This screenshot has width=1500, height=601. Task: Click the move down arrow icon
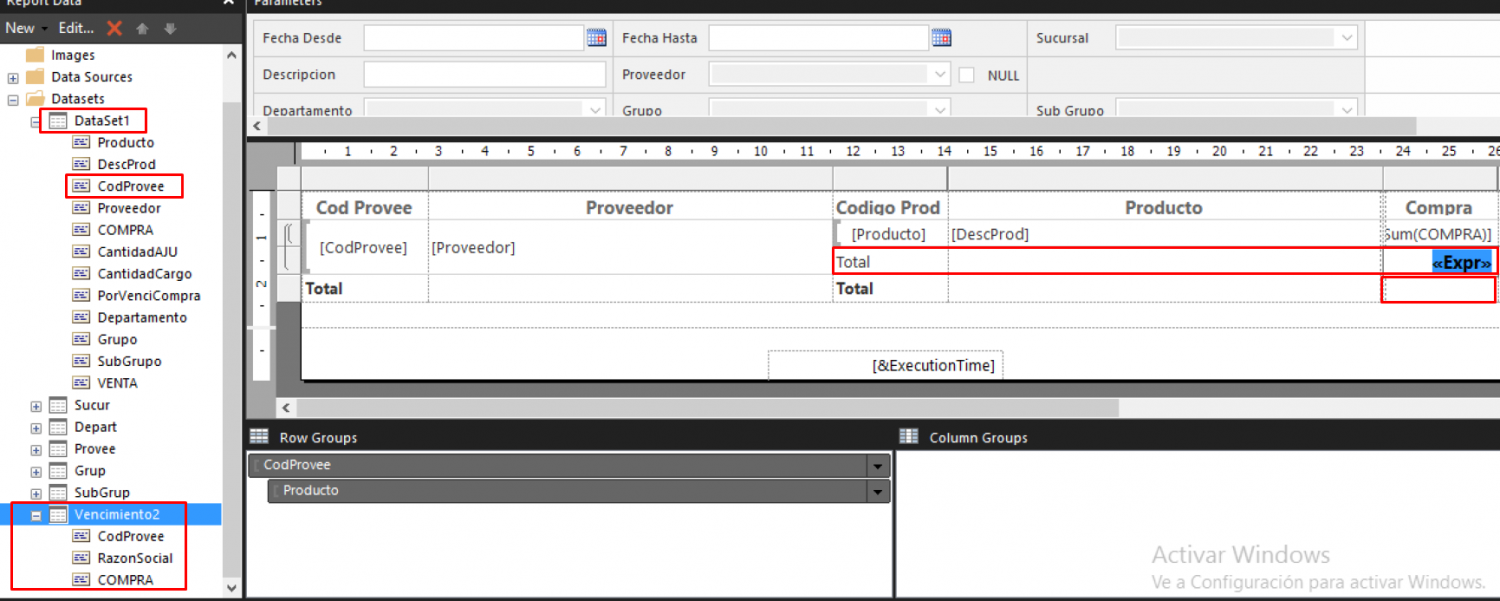(170, 28)
